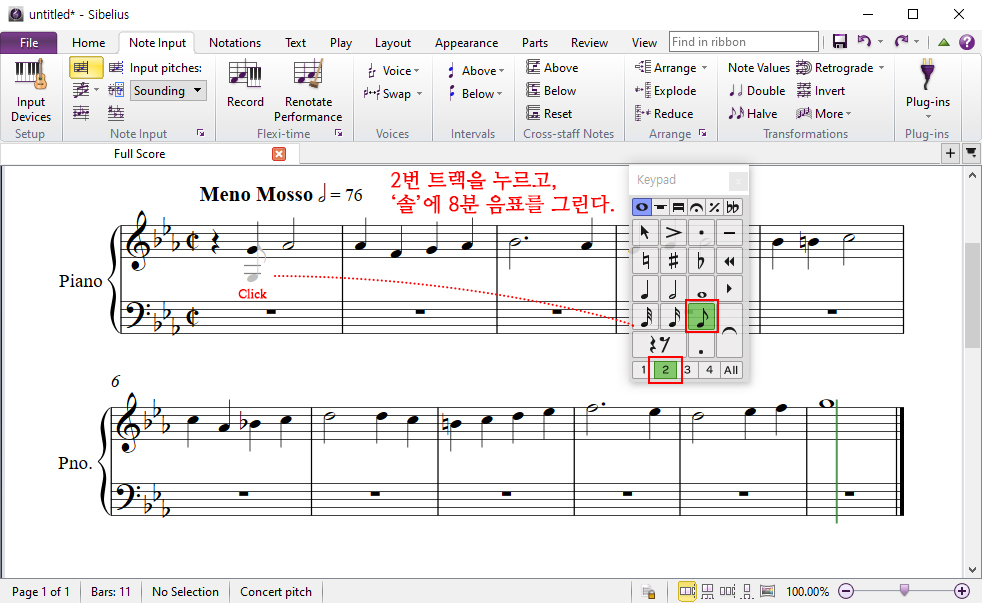Run Renotate Performance
This screenshot has height=603, width=982.
tap(308, 91)
